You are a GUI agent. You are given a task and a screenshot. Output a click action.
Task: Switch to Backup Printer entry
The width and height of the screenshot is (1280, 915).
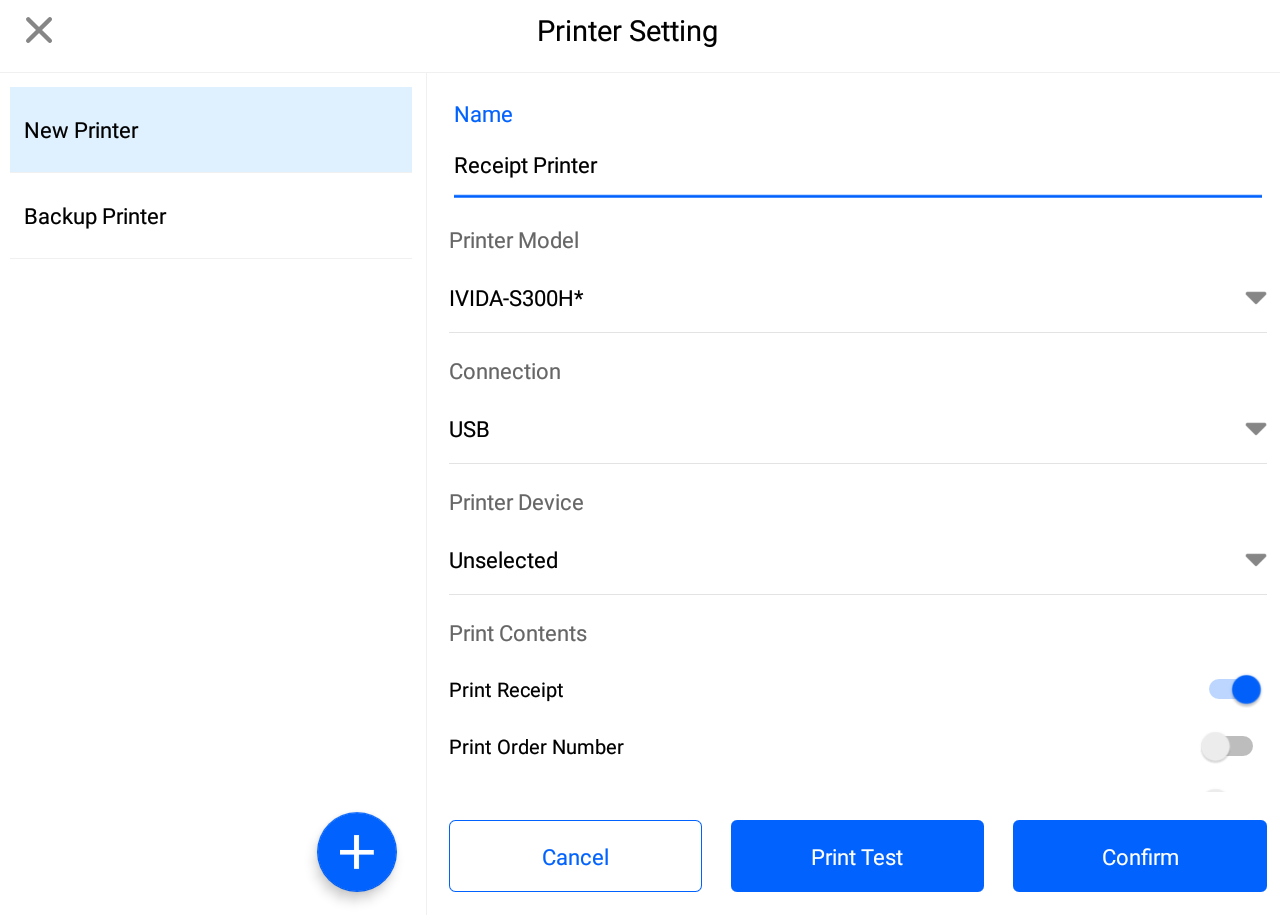coord(210,216)
